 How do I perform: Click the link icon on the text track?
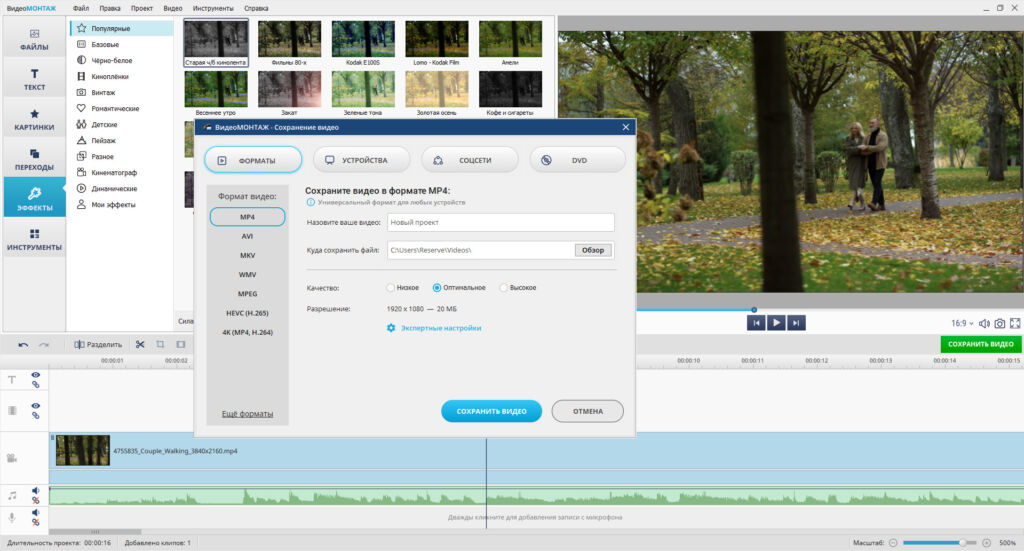pyautogui.click(x=35, y=385)
